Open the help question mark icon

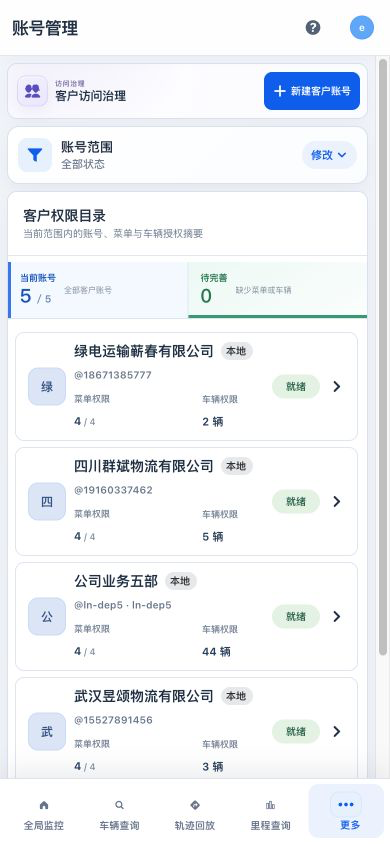point(313,27)
